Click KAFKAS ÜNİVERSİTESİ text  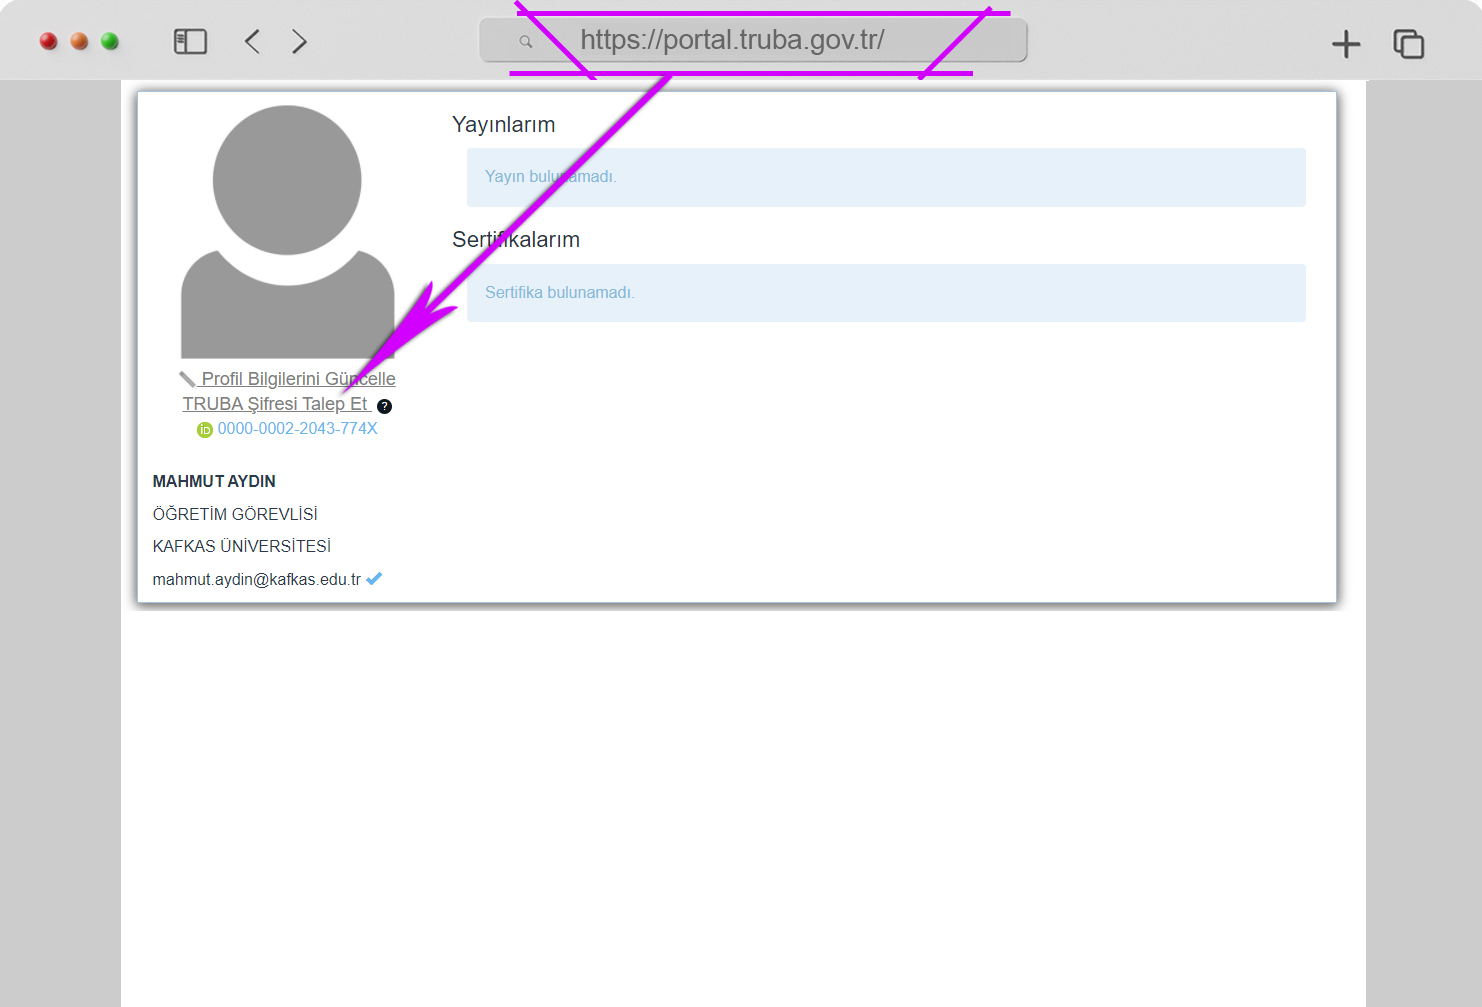241,546
